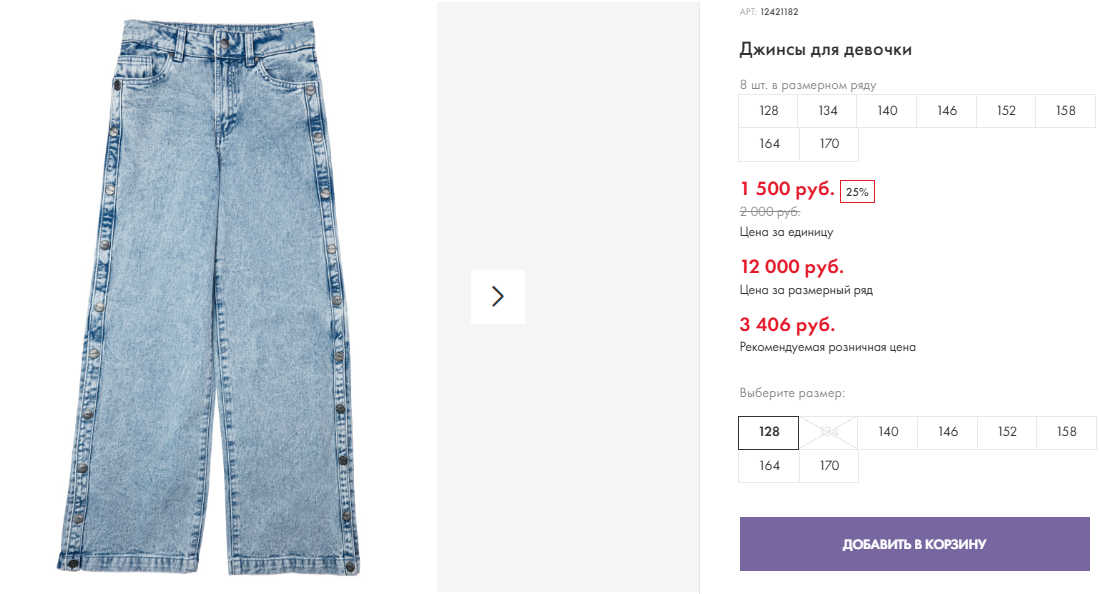
Task: Add the jeans to the cart
Action: point(914,544)
